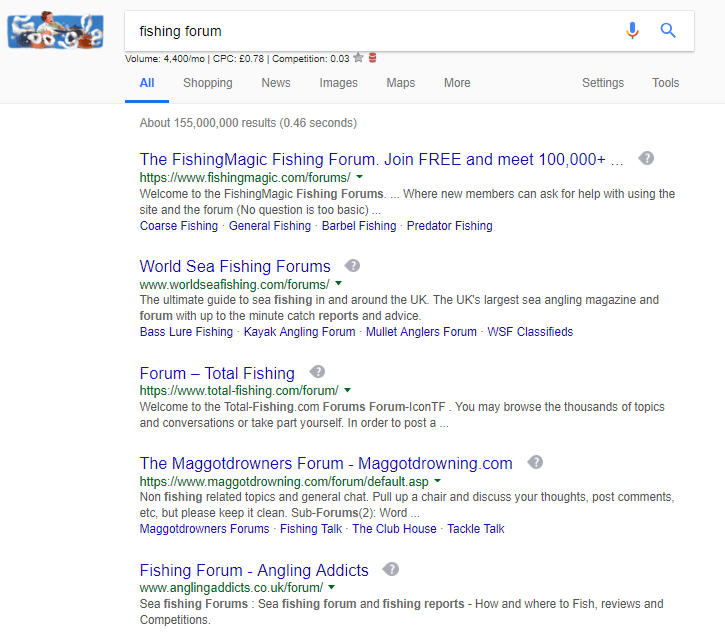Open Fishing Forum - Angling Addicts title
Screen dimensions: 725x642
click(x=254, y=570)
